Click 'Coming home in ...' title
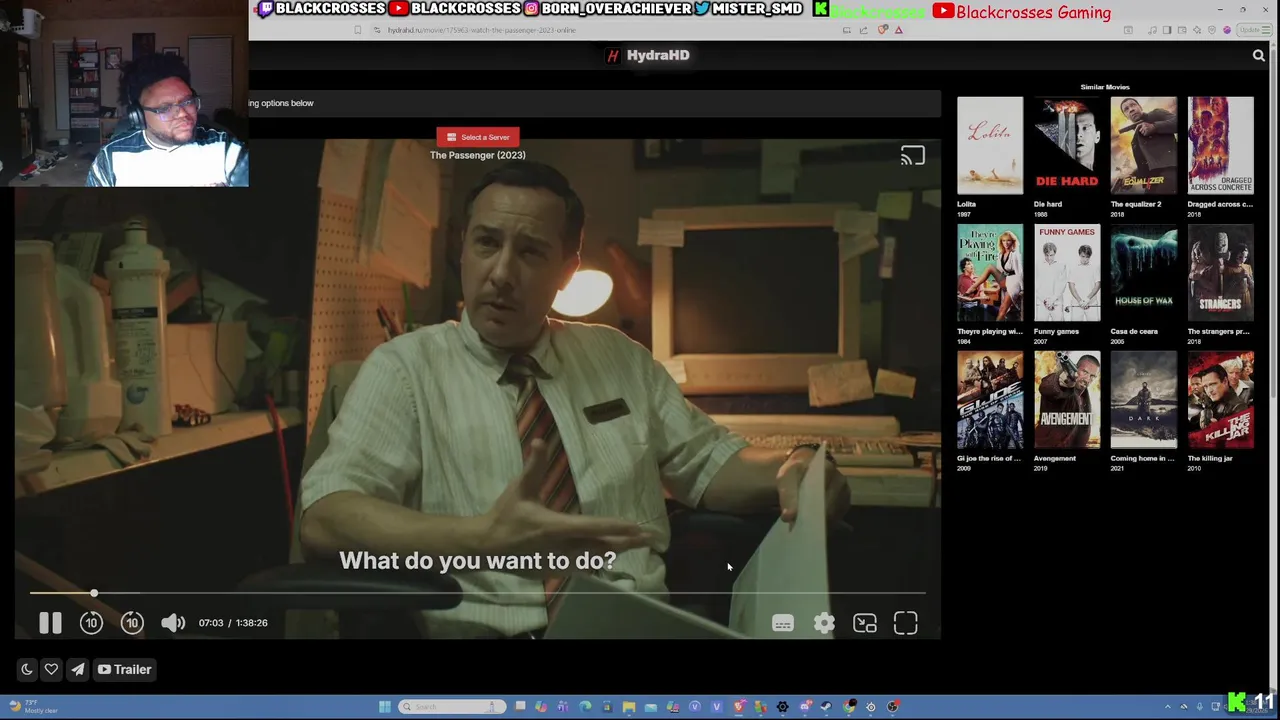Image resolution: width=1280 pixels, height=720 pixels. pyautogui.click(x=1142, y=458)
